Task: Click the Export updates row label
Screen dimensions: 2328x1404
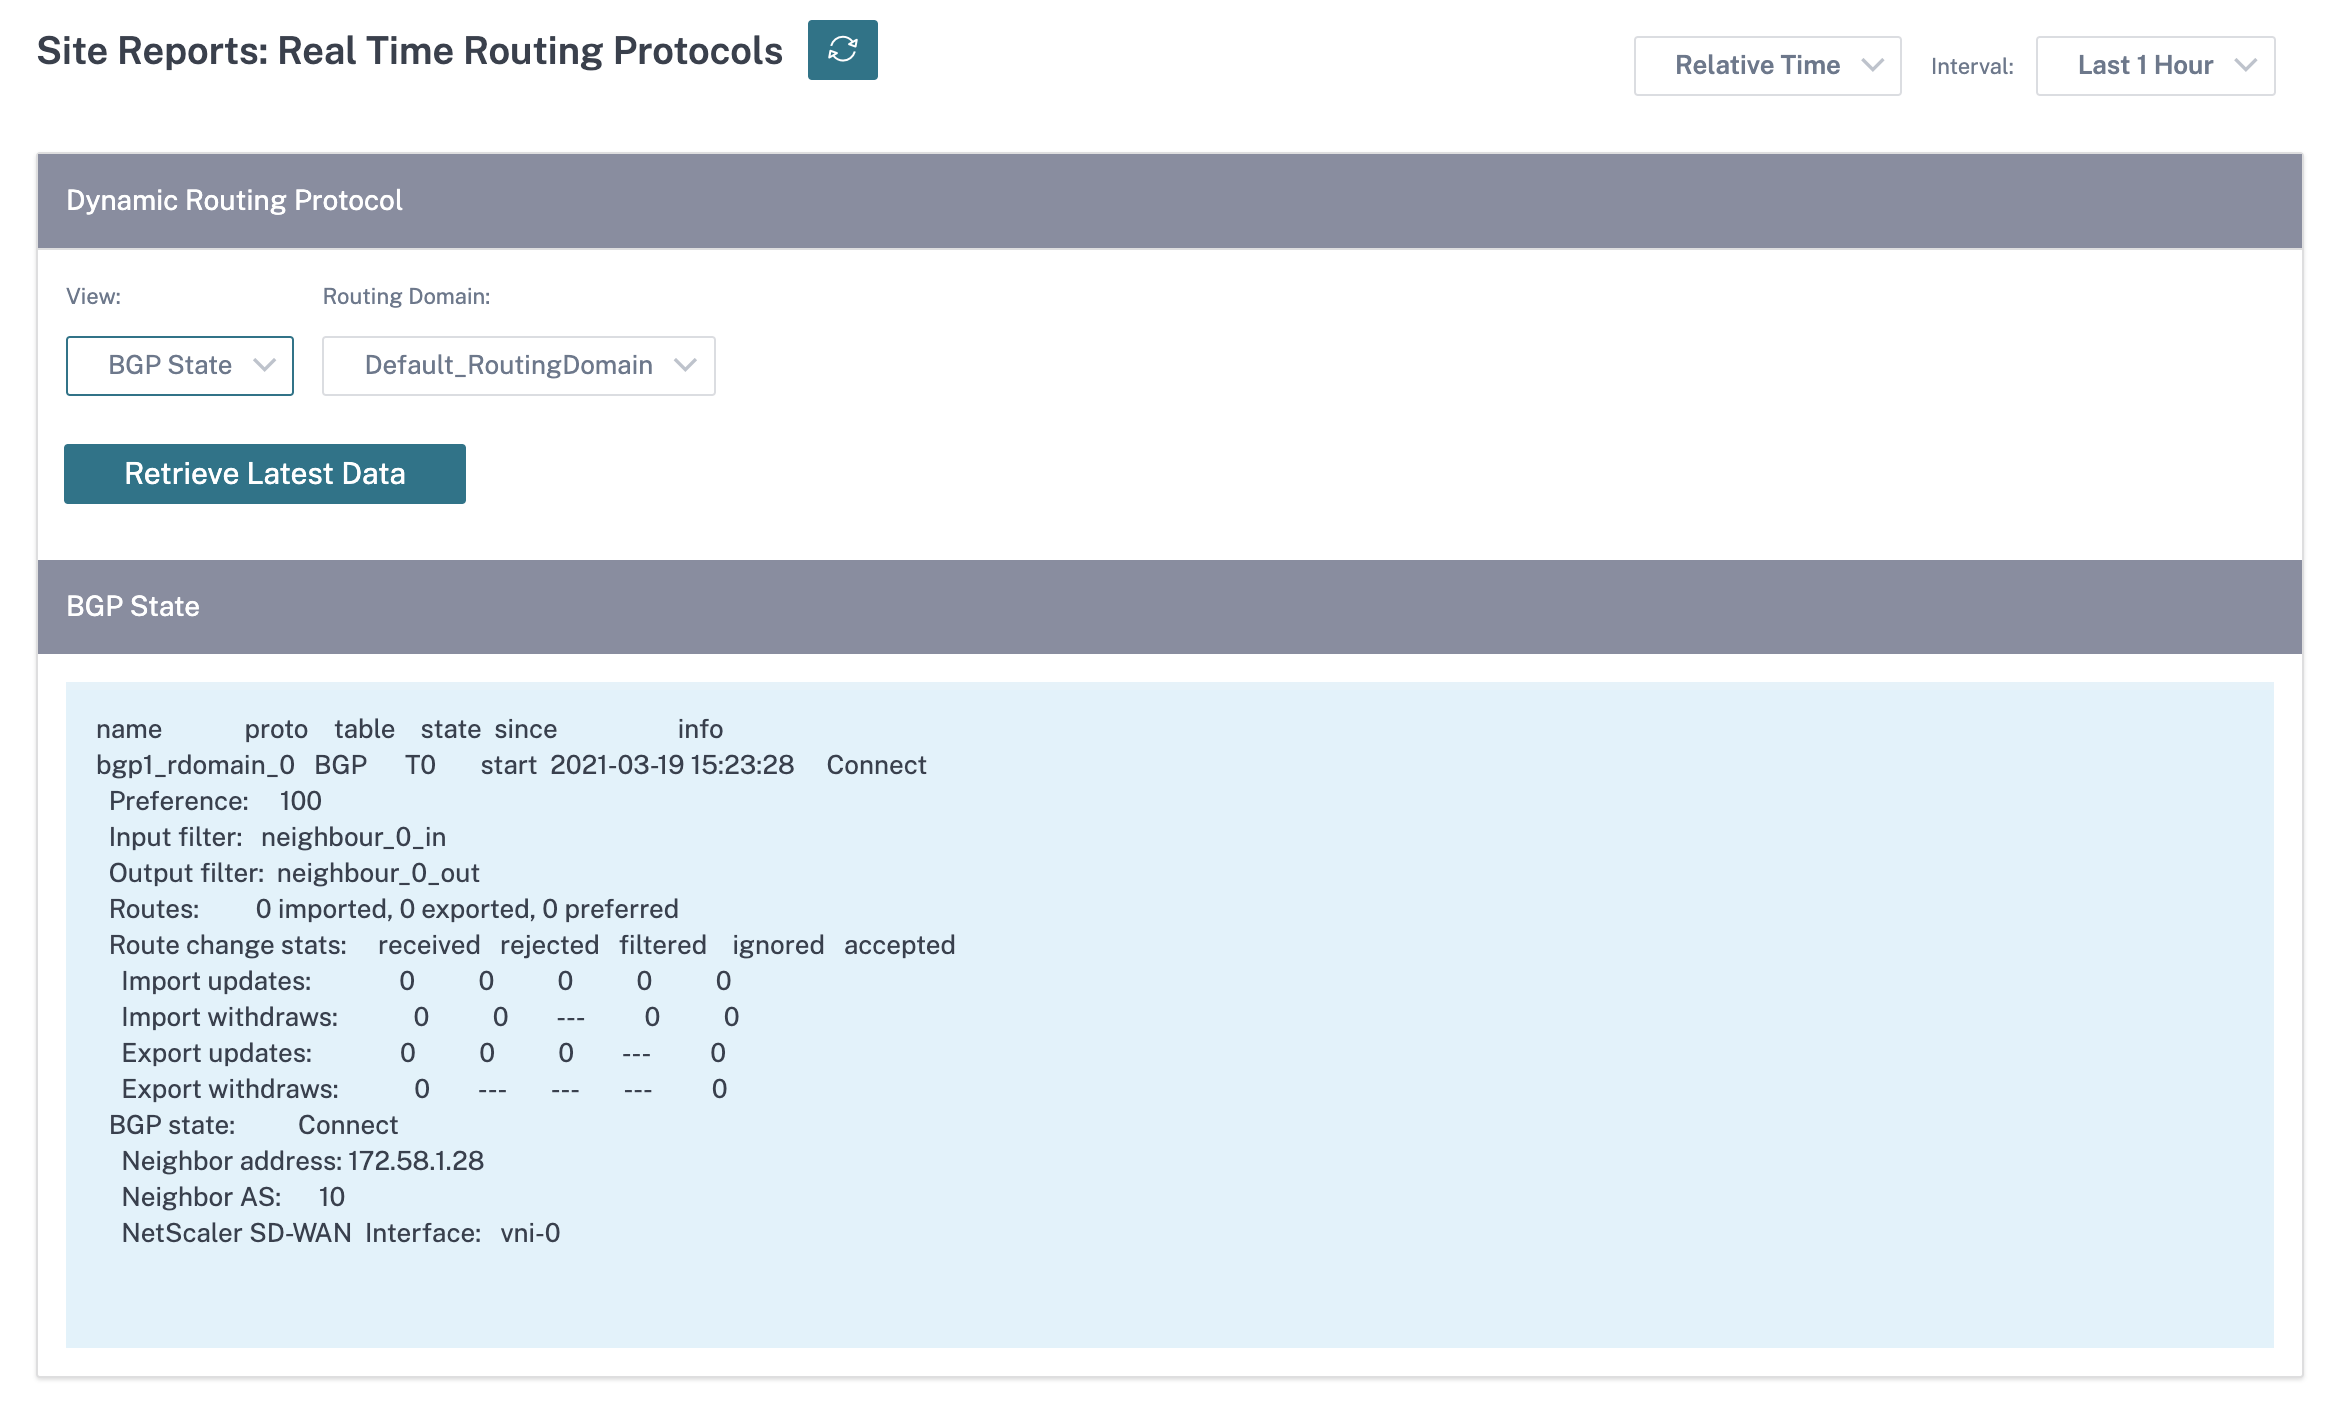Action: coord(217,1053)
